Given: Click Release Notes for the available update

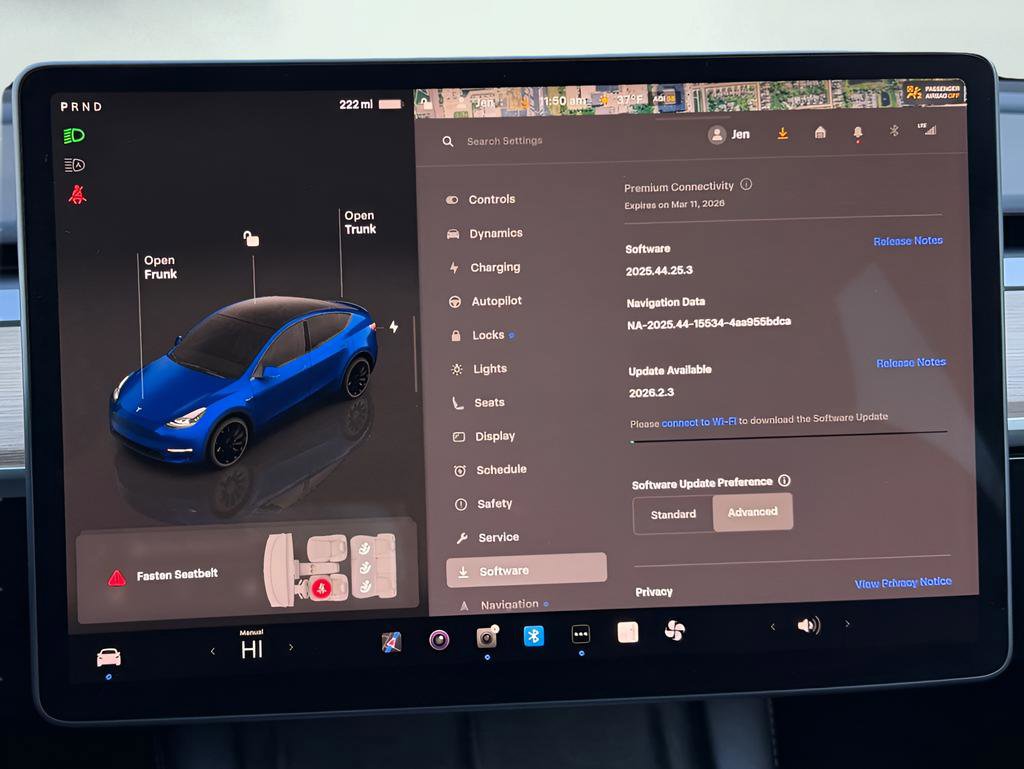Looking at the screenshot, I should click(x=909, y=362).
